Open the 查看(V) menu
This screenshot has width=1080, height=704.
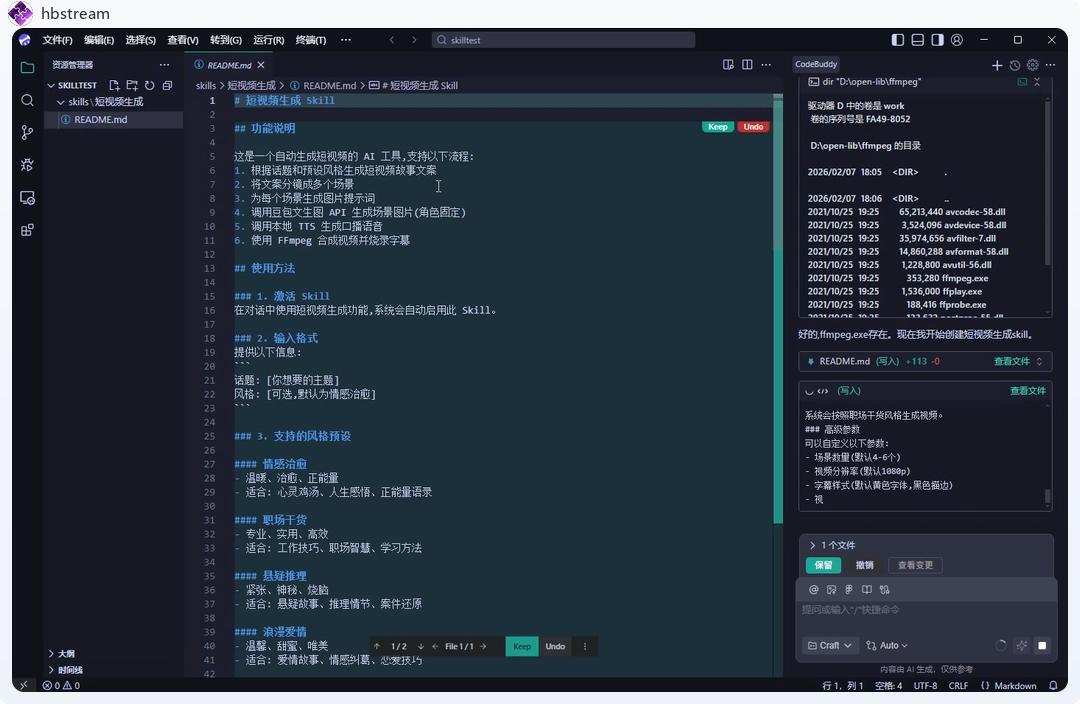click(183, 40)
